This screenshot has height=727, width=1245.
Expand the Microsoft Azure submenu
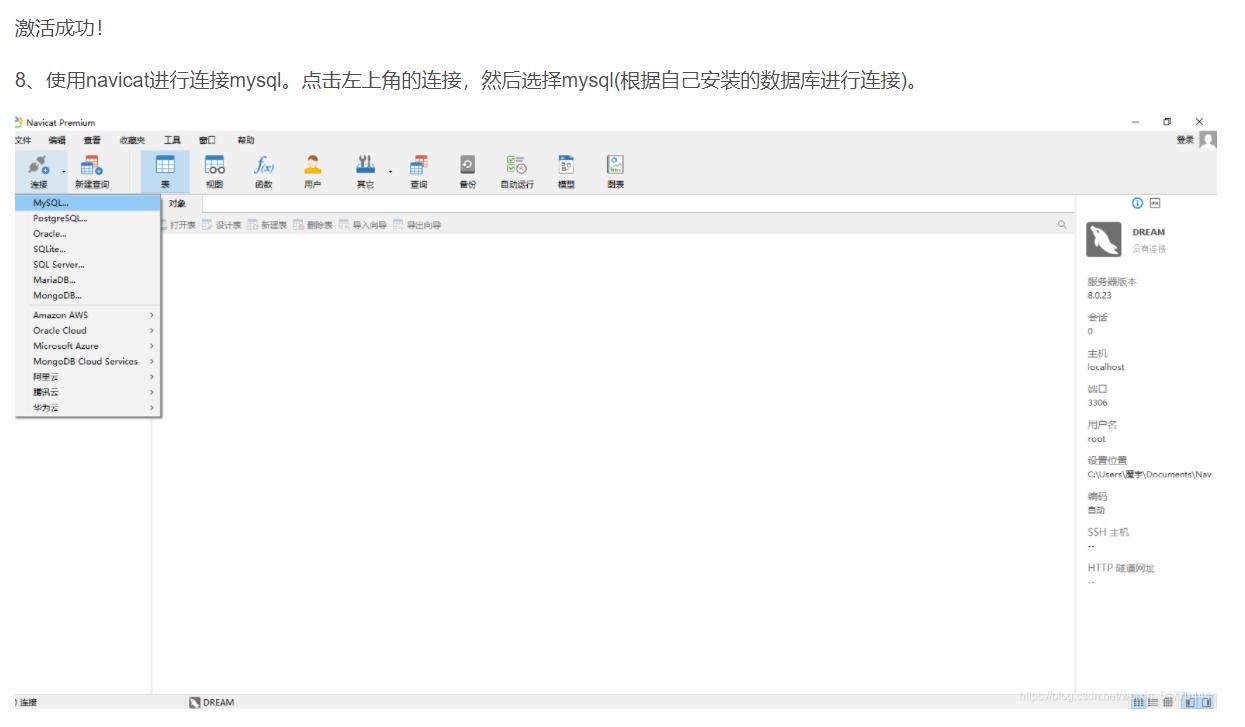(88, 346)
